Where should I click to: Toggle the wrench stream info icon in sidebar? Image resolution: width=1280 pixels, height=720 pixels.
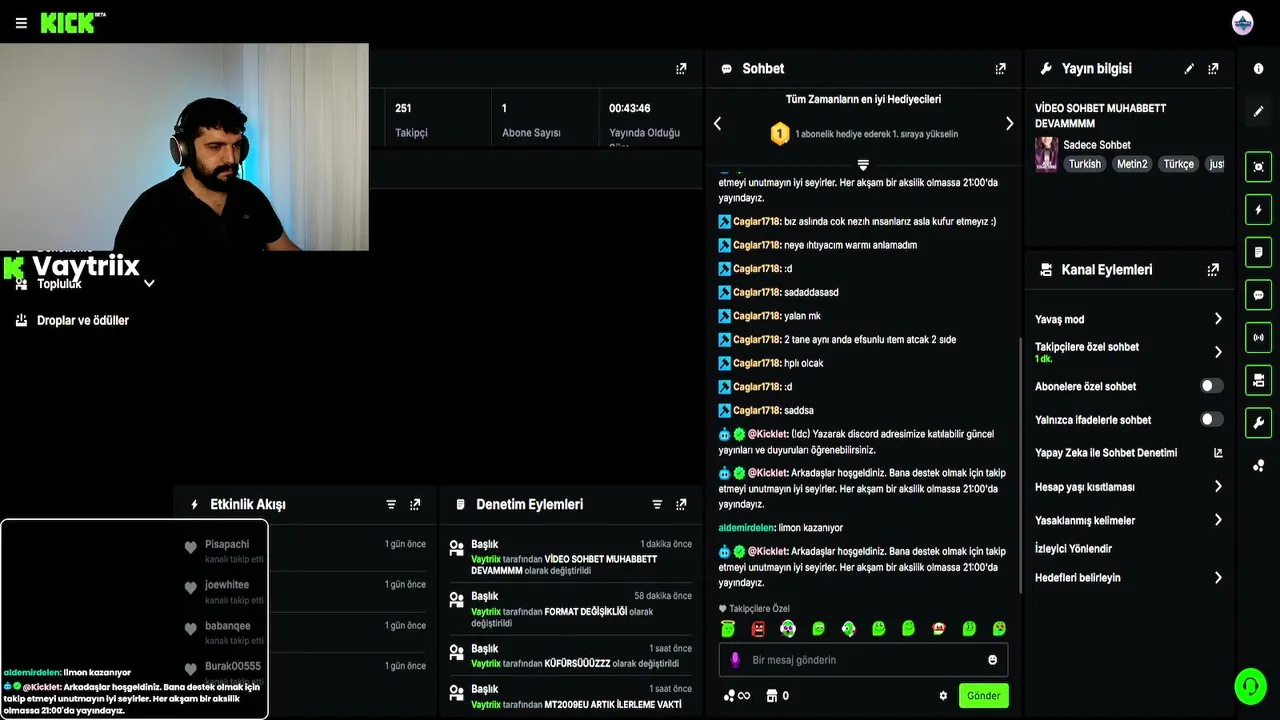point(1258,423)
